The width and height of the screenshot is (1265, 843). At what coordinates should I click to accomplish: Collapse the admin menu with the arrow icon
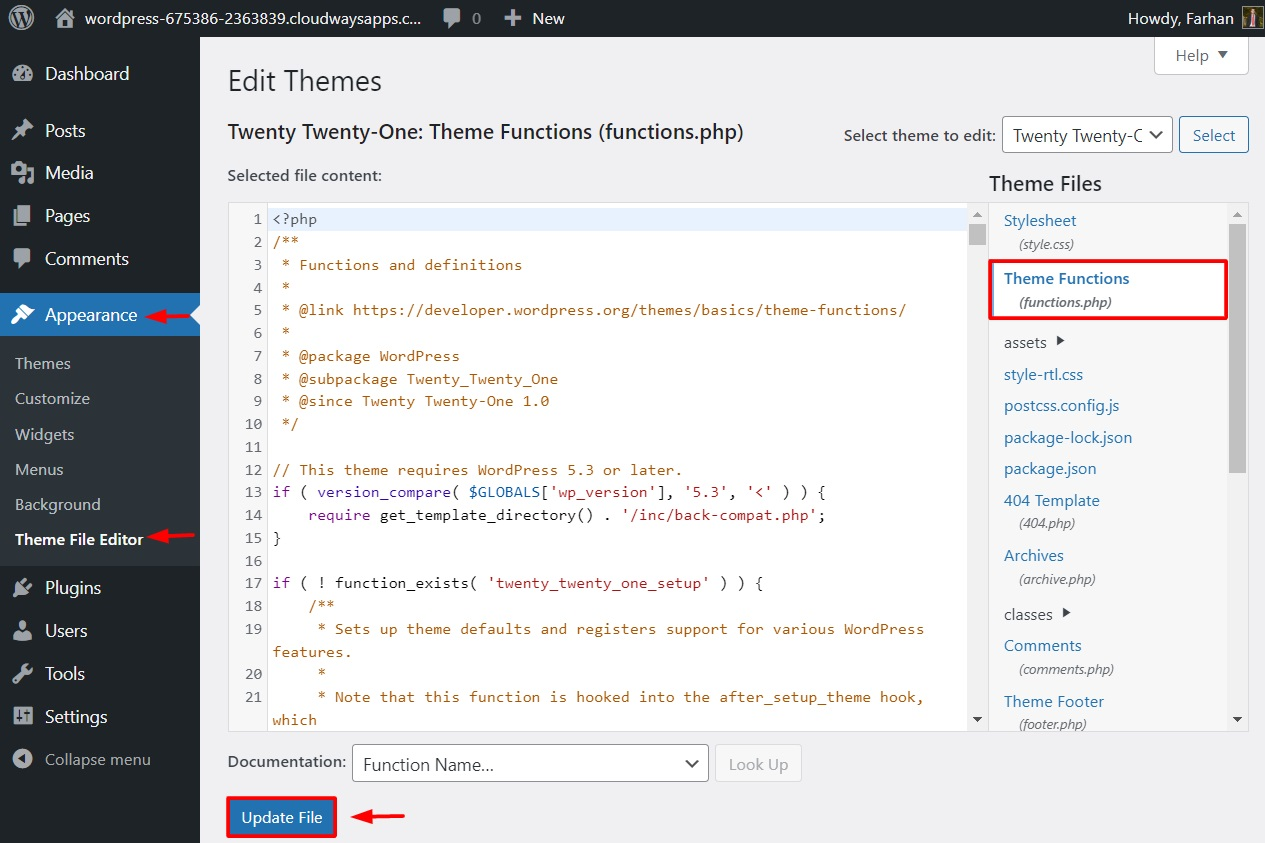pos(22,759)
